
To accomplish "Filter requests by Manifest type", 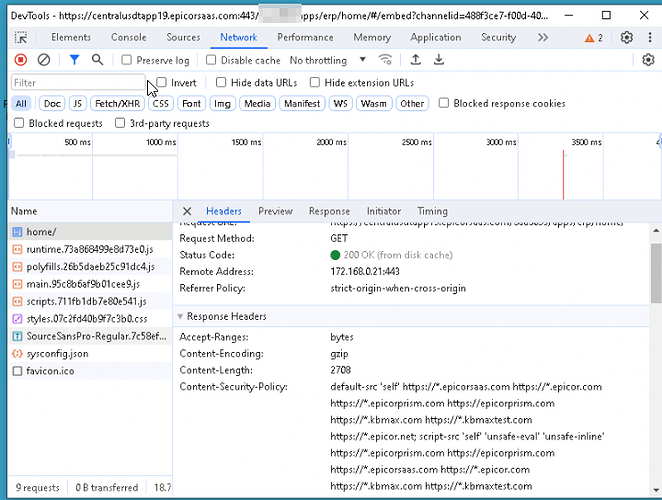I will 302,103.
